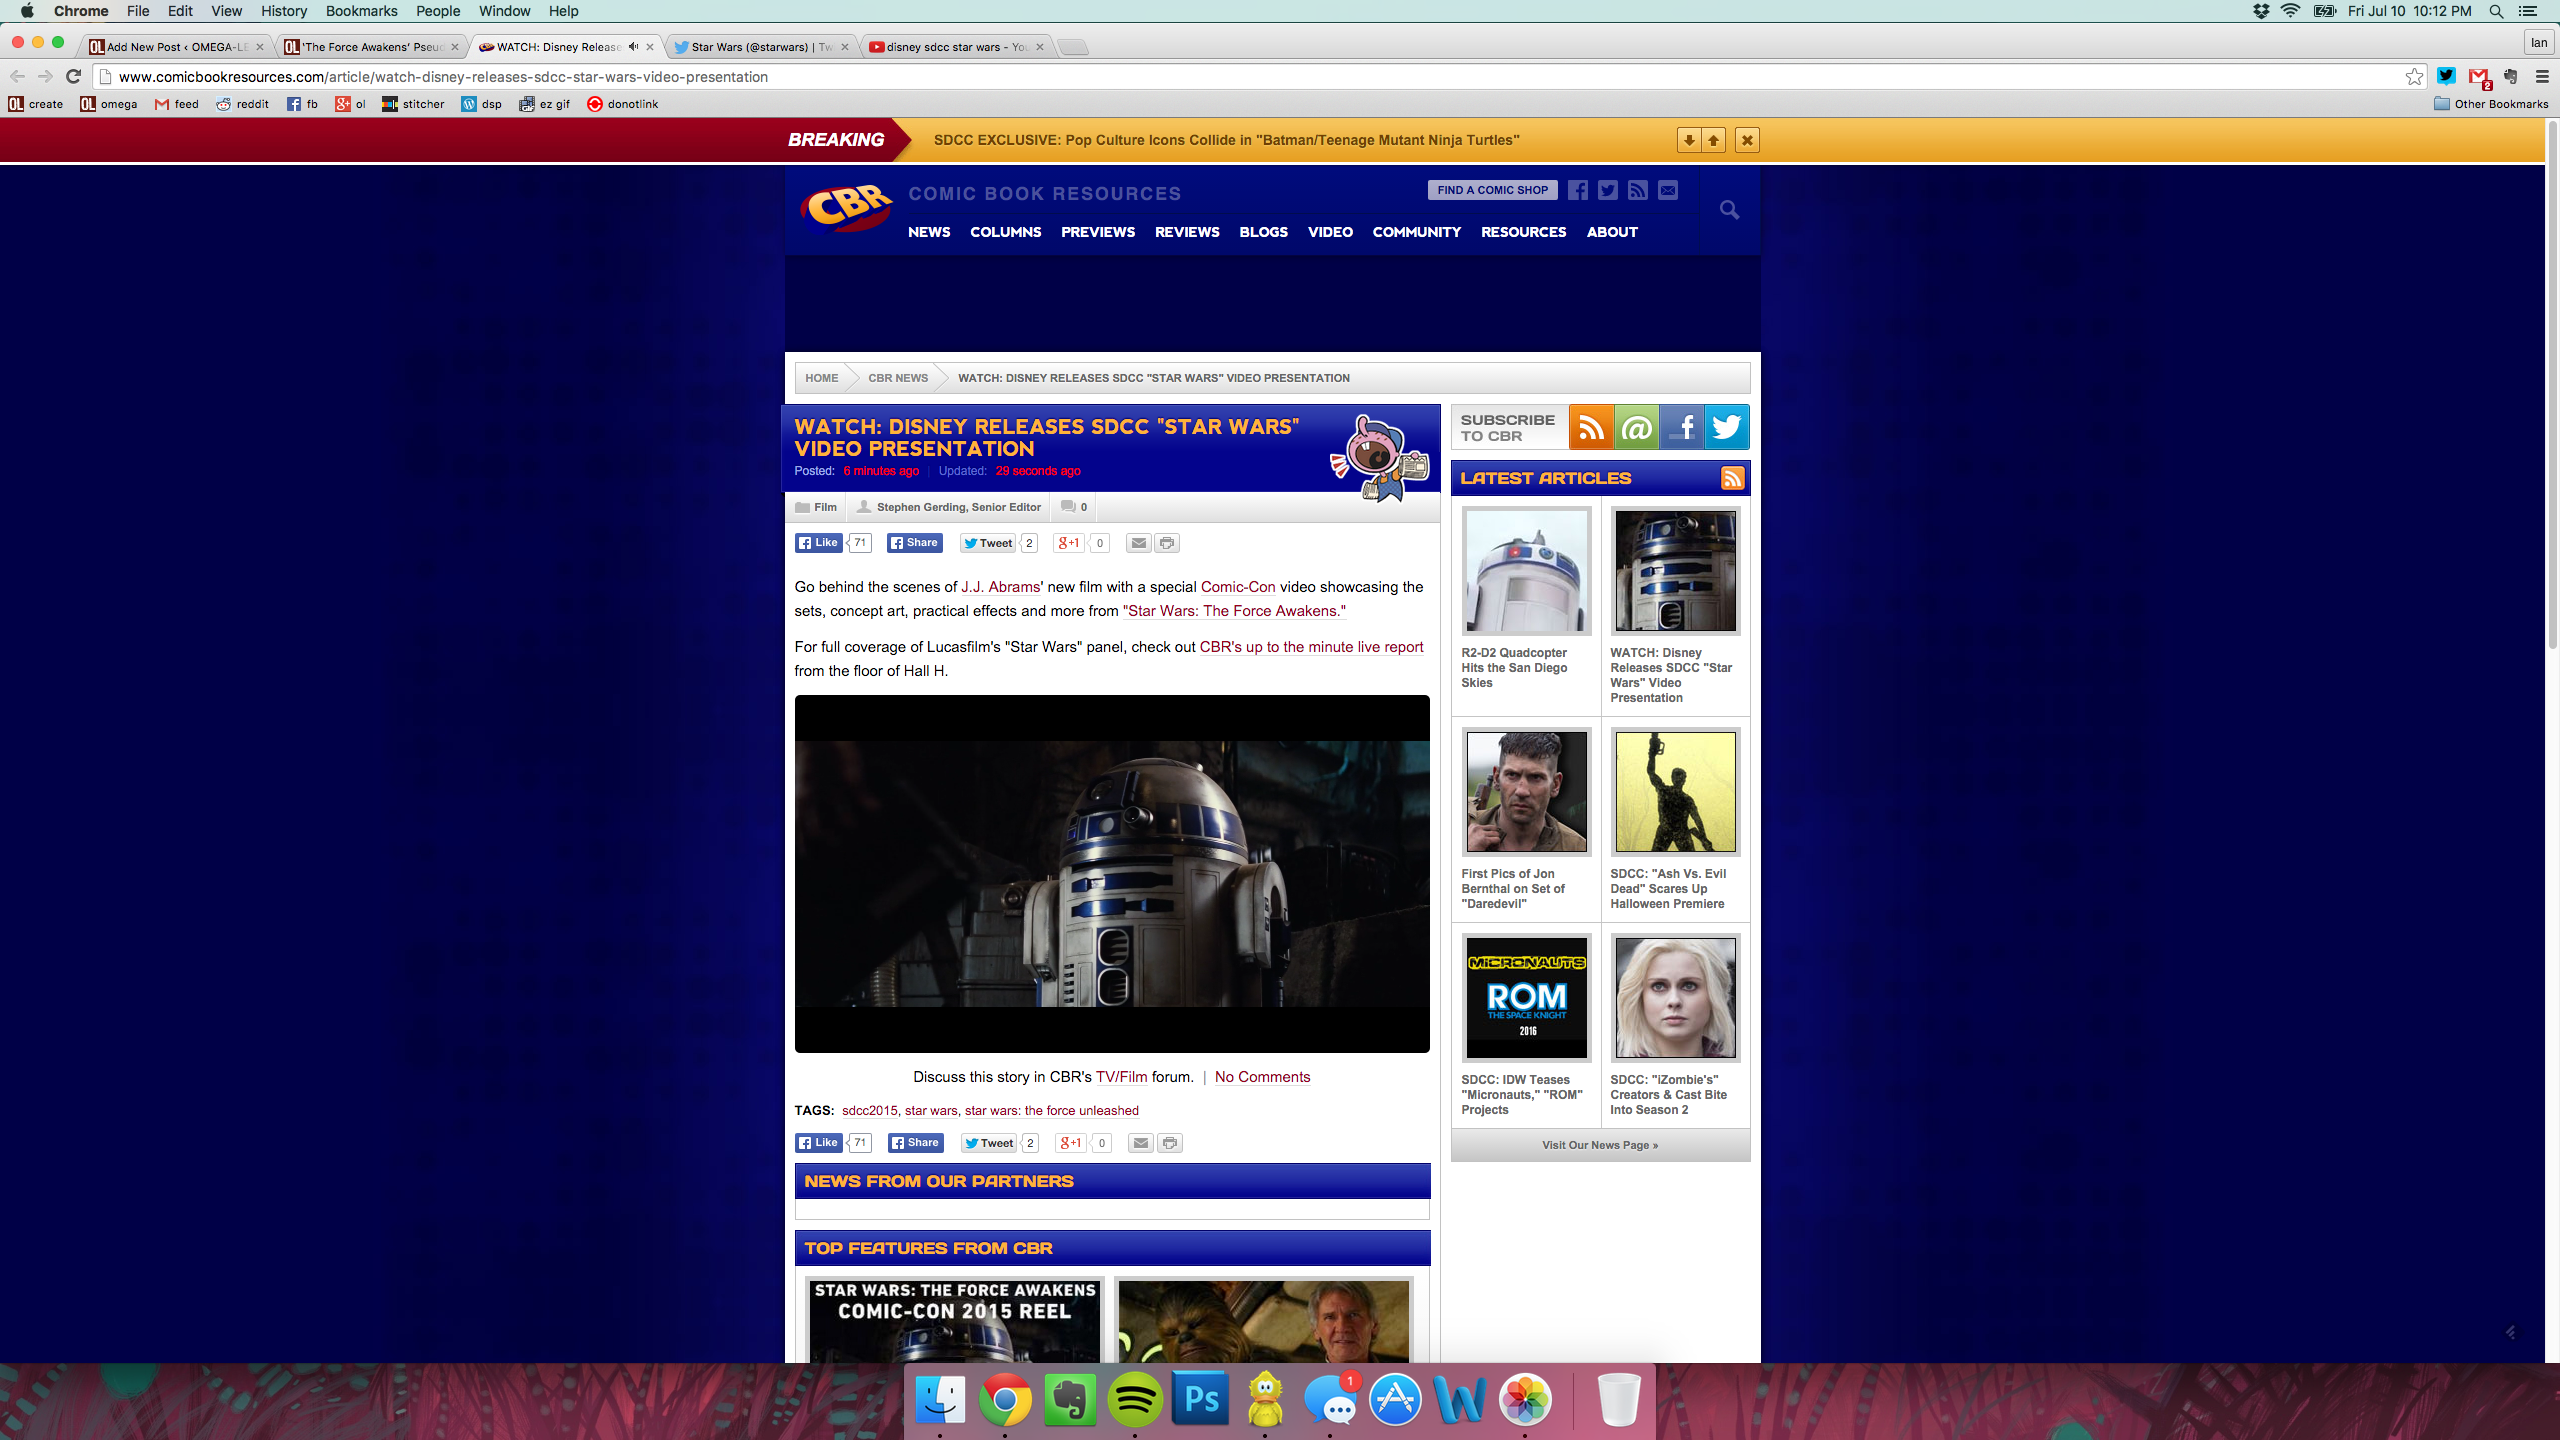Screen dimensions: 2560x1440
Task: Play the R2-D2 embedded video
Action: pyautogui.click(x=1112, y=873)
